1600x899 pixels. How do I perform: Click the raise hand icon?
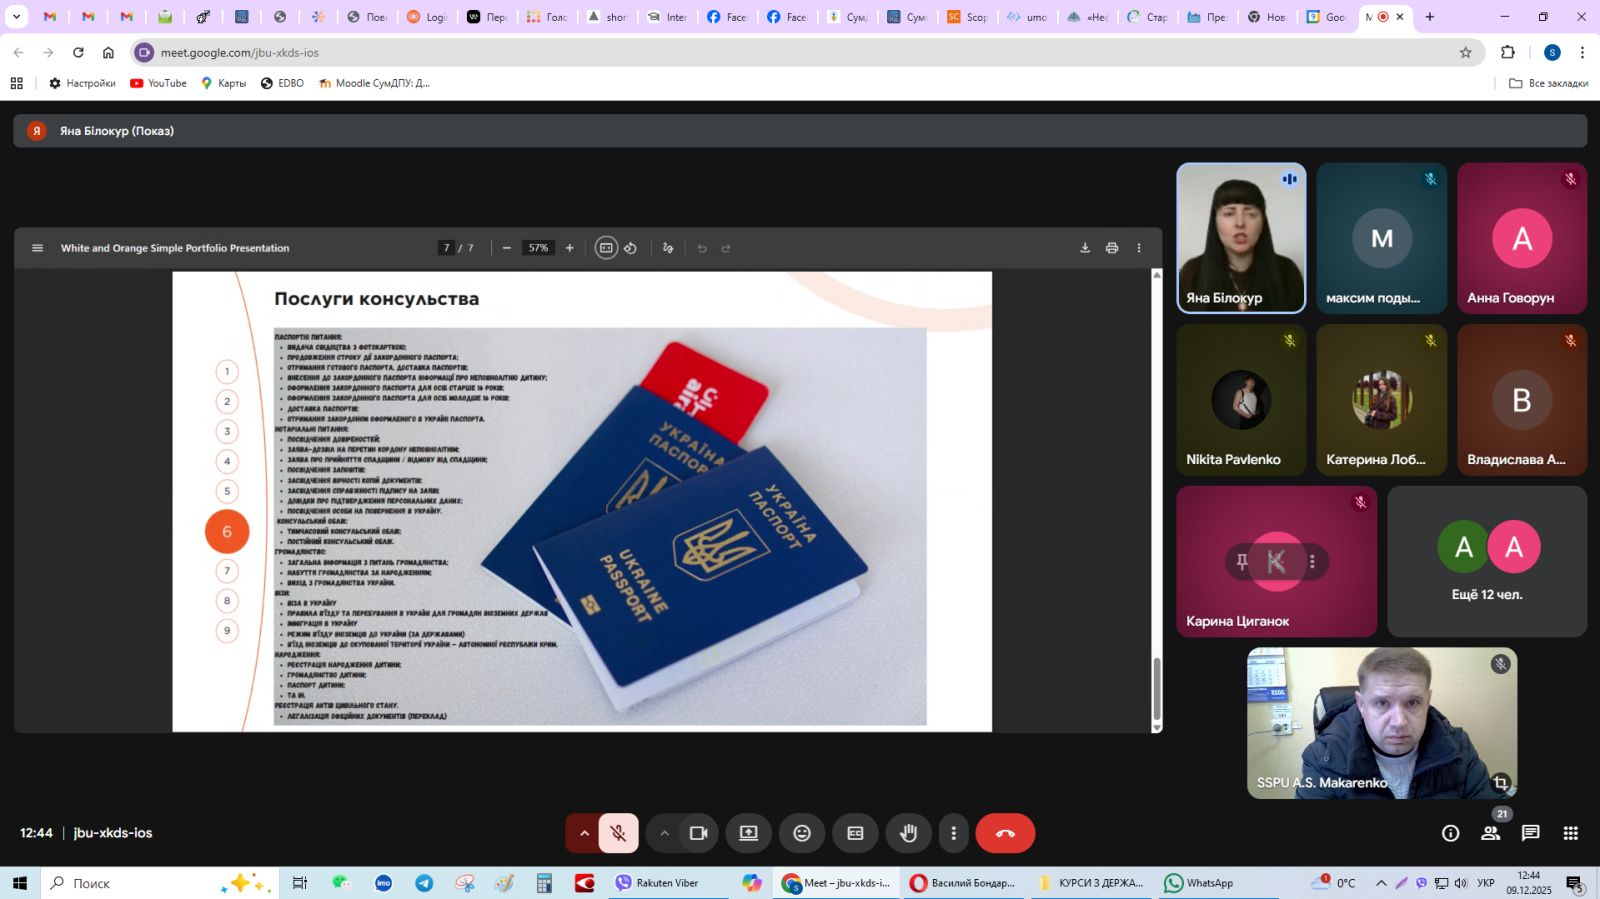point(908,833)
